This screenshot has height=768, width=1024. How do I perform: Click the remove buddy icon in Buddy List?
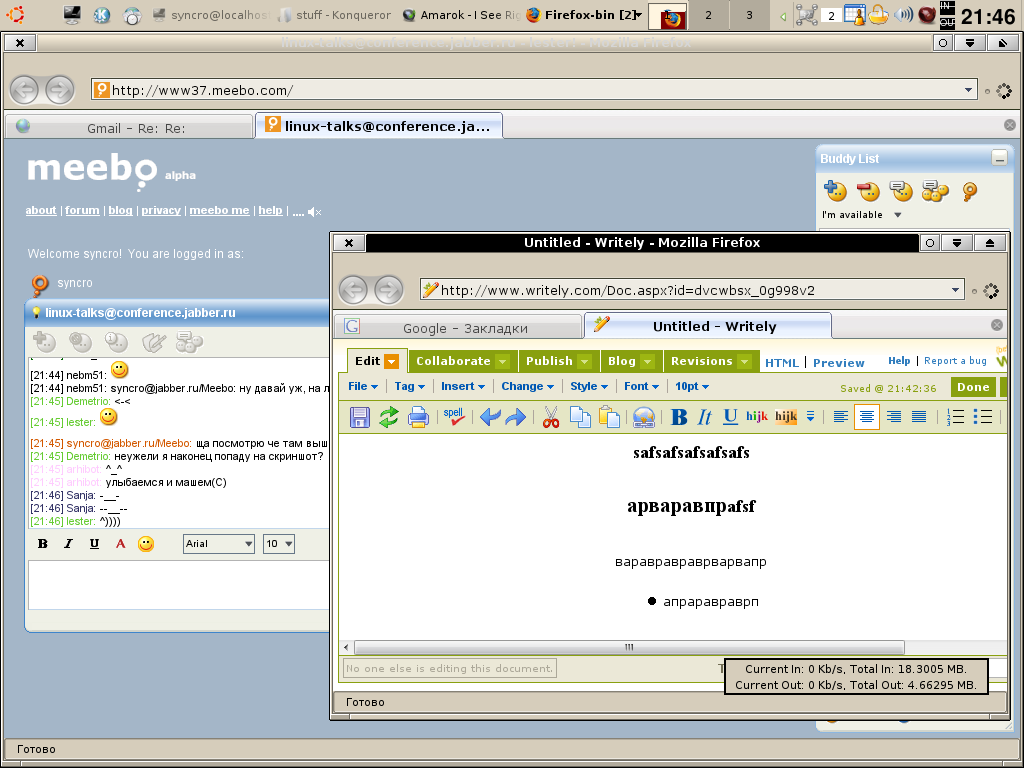(x=869, y=191)
